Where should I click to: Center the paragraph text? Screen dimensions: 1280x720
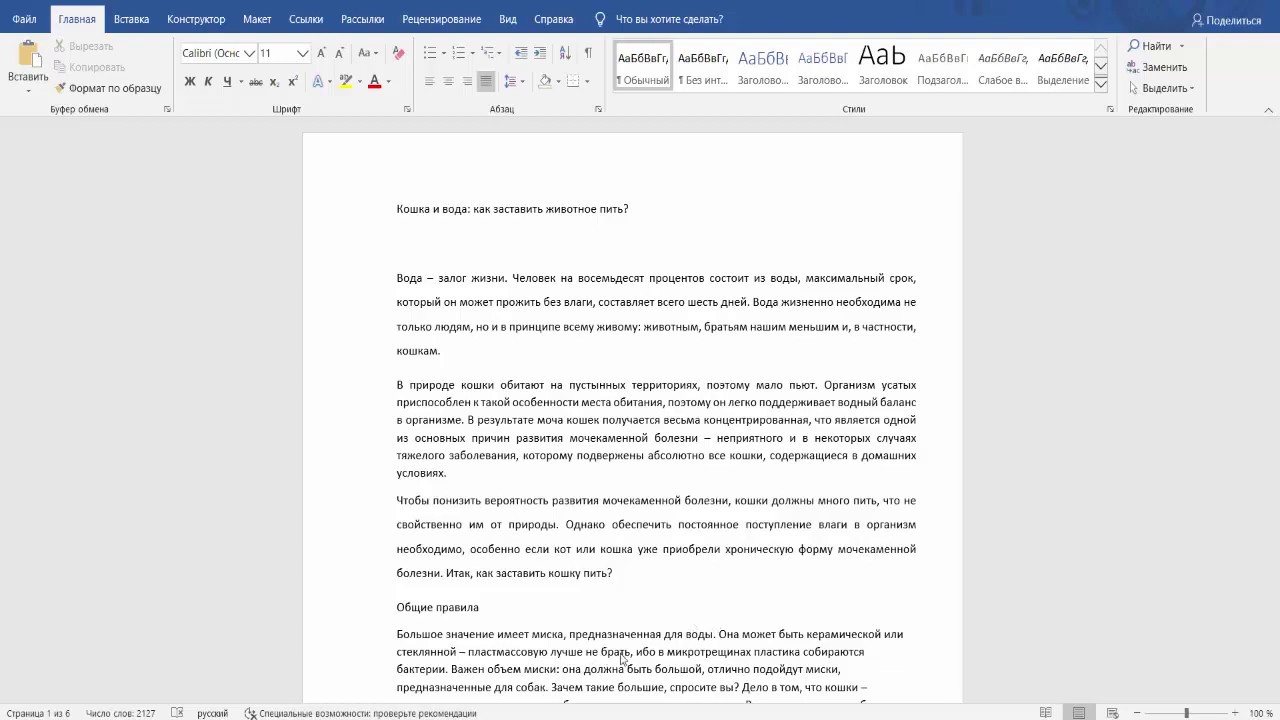click(448, 82)
